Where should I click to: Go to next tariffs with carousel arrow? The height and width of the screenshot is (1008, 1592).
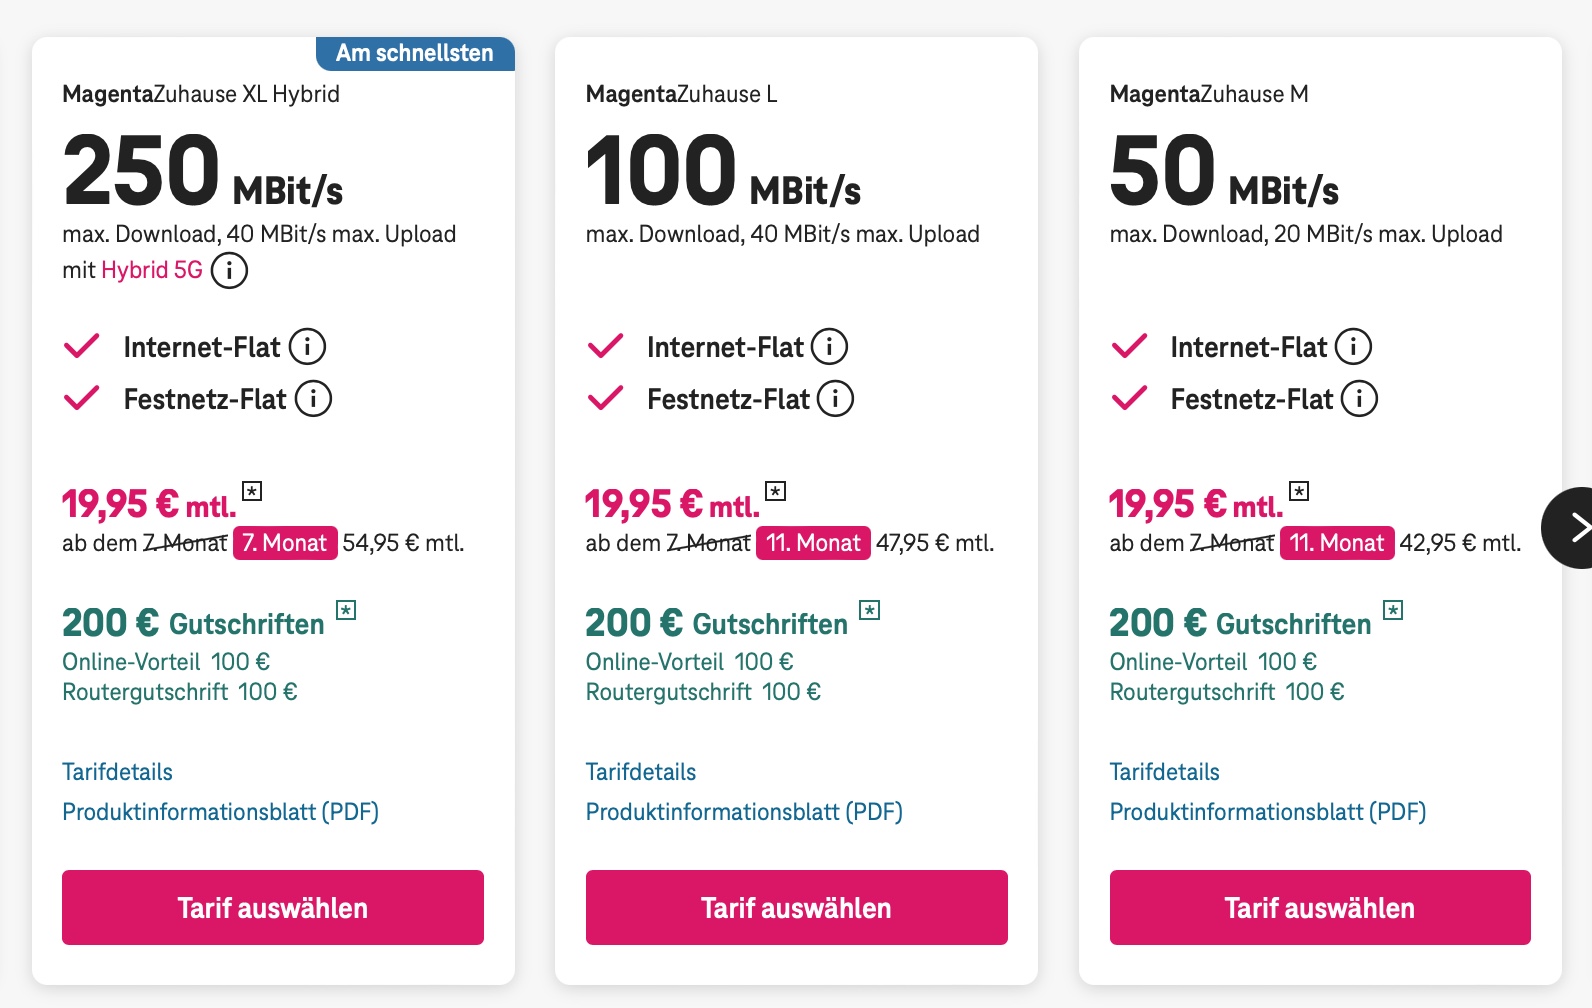1572,528
